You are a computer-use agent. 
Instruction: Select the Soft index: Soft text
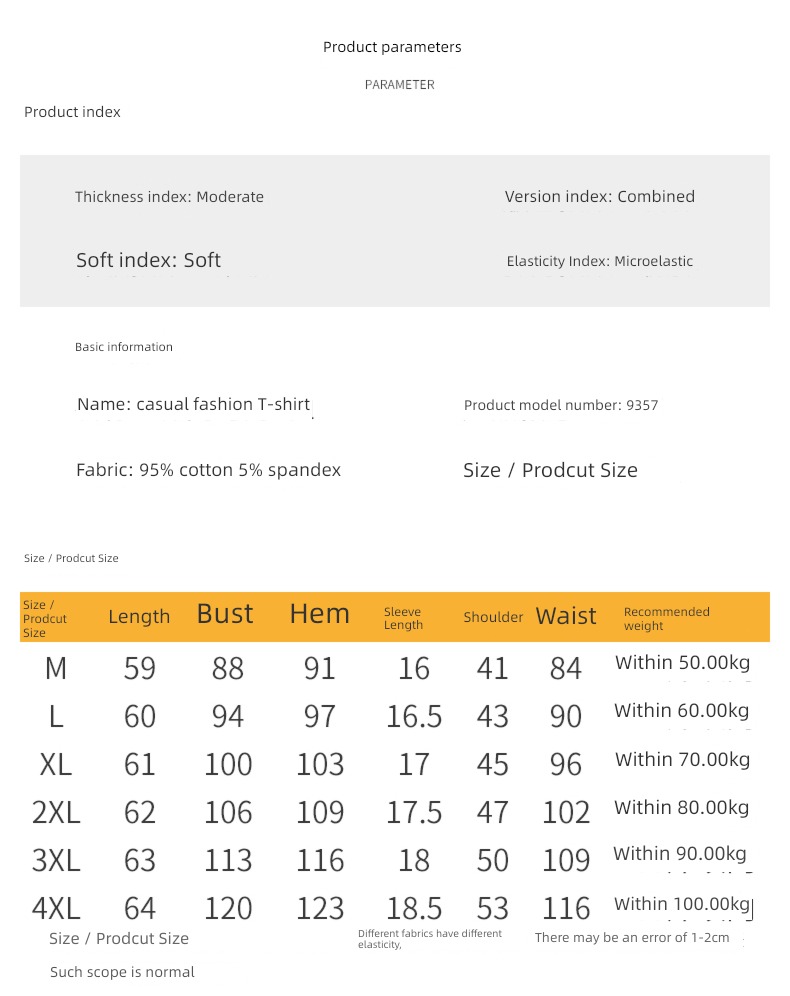(x=148, y=260)
